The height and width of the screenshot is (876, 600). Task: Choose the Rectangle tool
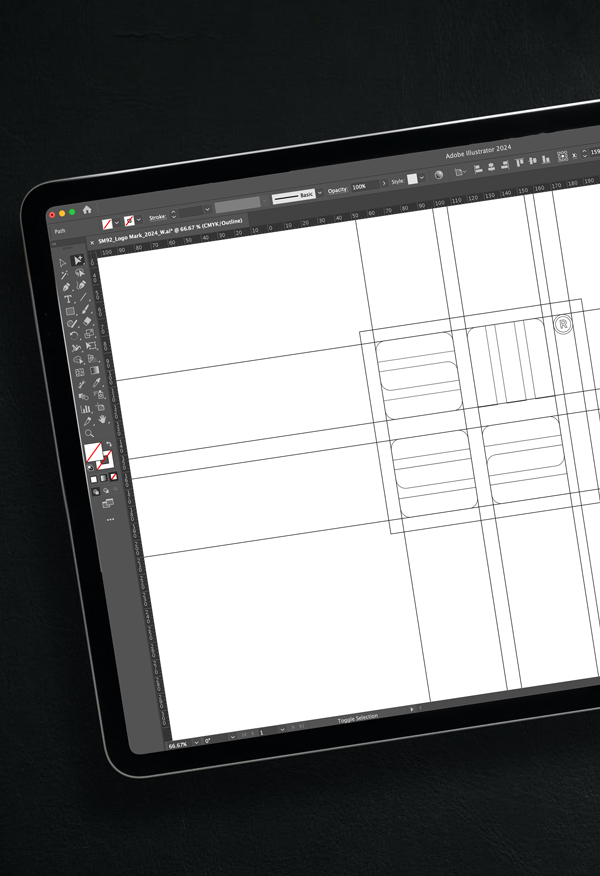(70, 312)
